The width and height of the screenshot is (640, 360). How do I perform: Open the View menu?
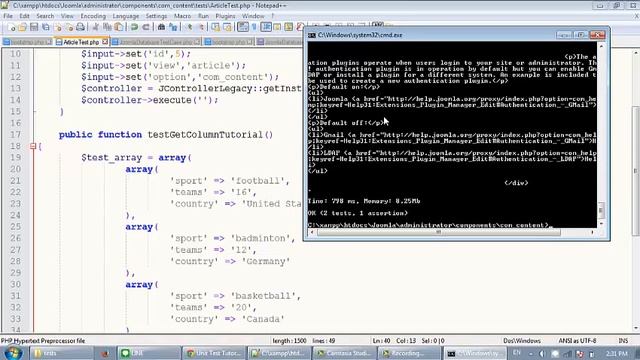point(67,16)
